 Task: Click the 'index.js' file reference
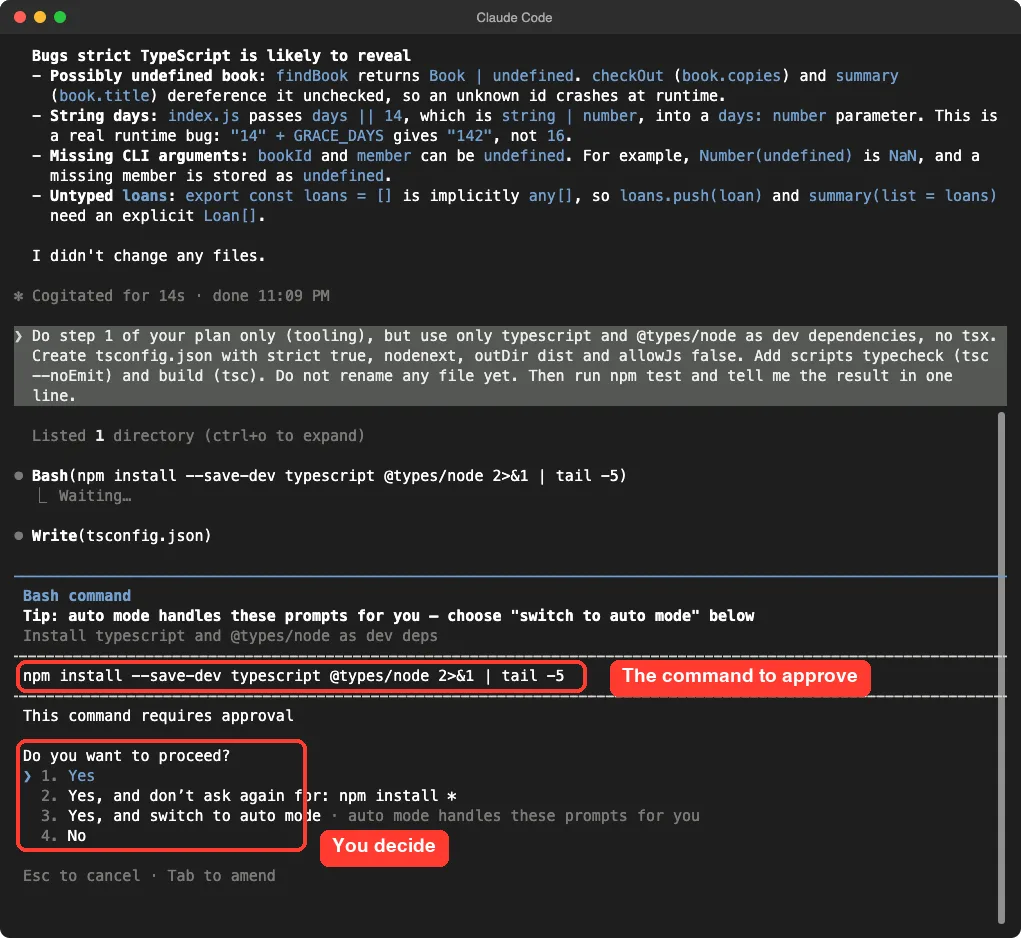point(203,116)
